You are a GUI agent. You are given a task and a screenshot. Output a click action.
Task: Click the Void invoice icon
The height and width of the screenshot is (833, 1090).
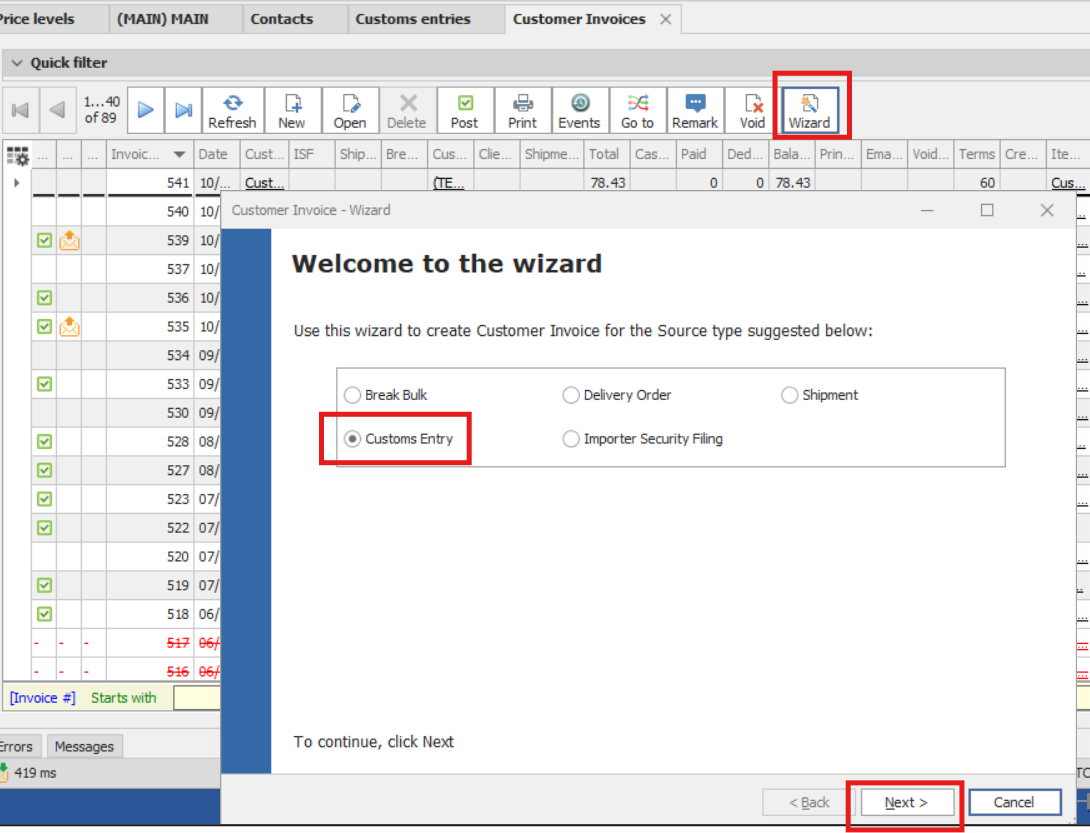751,110
